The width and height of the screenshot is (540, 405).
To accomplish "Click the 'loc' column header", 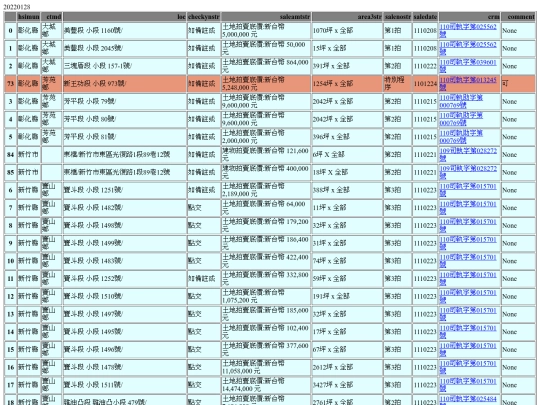I will pyautogui.click(x=125, y=17).
